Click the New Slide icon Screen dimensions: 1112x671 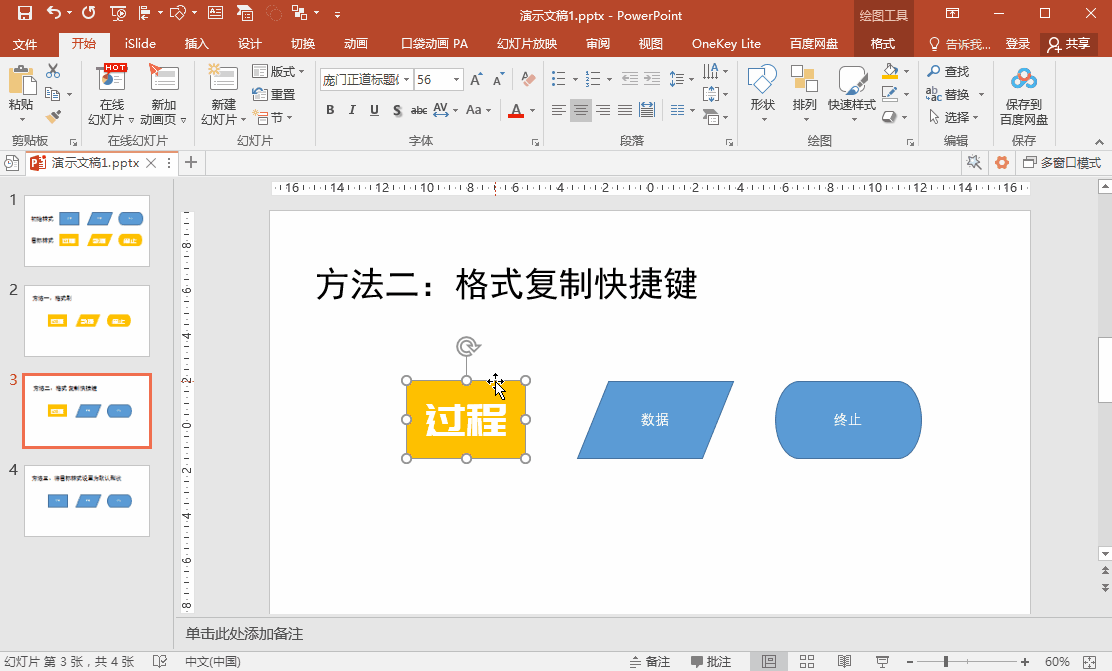pos(223,80)
